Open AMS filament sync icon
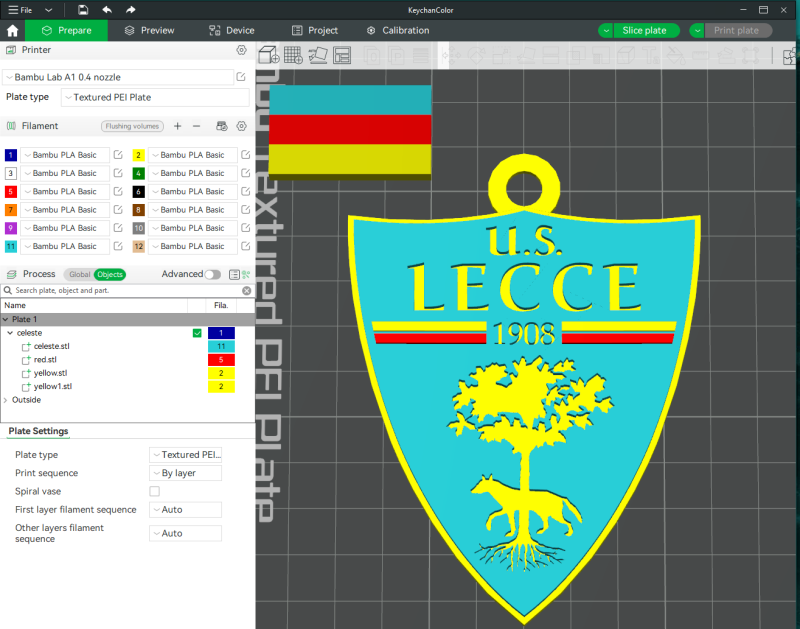 point(221,126)
